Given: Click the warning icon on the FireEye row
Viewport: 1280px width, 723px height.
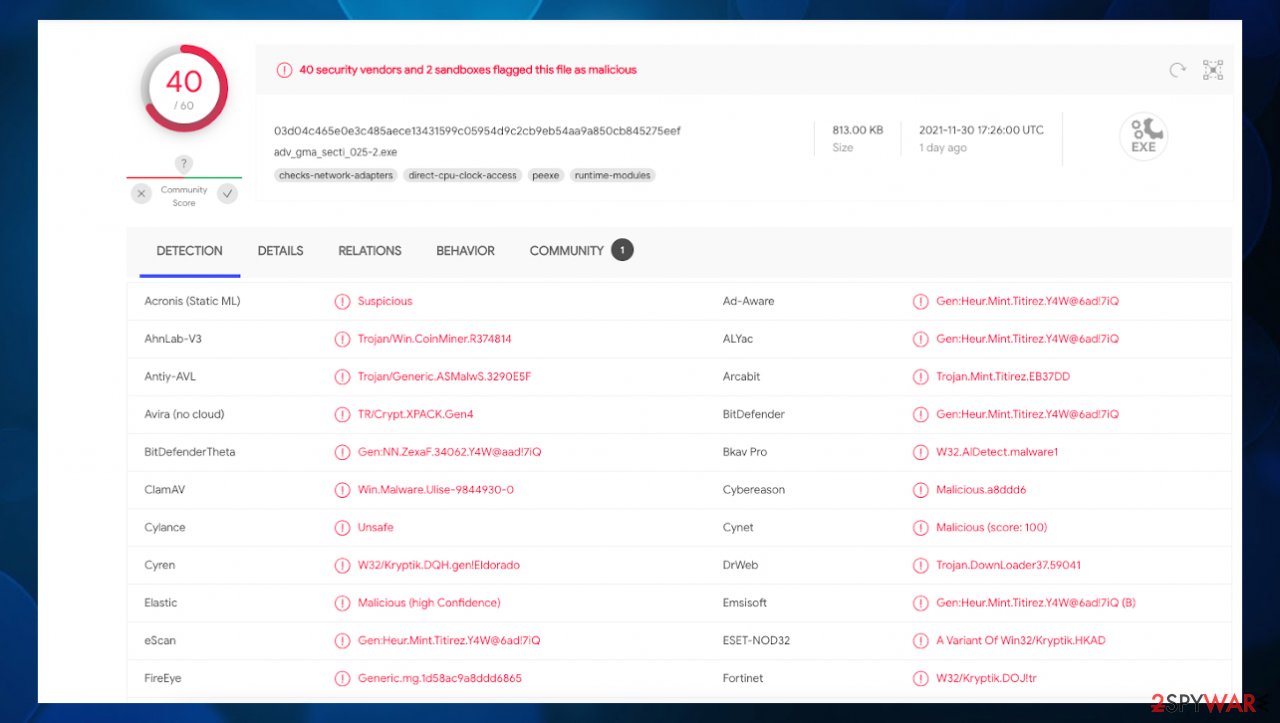Looking at the screenshot, I should [342, 678].
